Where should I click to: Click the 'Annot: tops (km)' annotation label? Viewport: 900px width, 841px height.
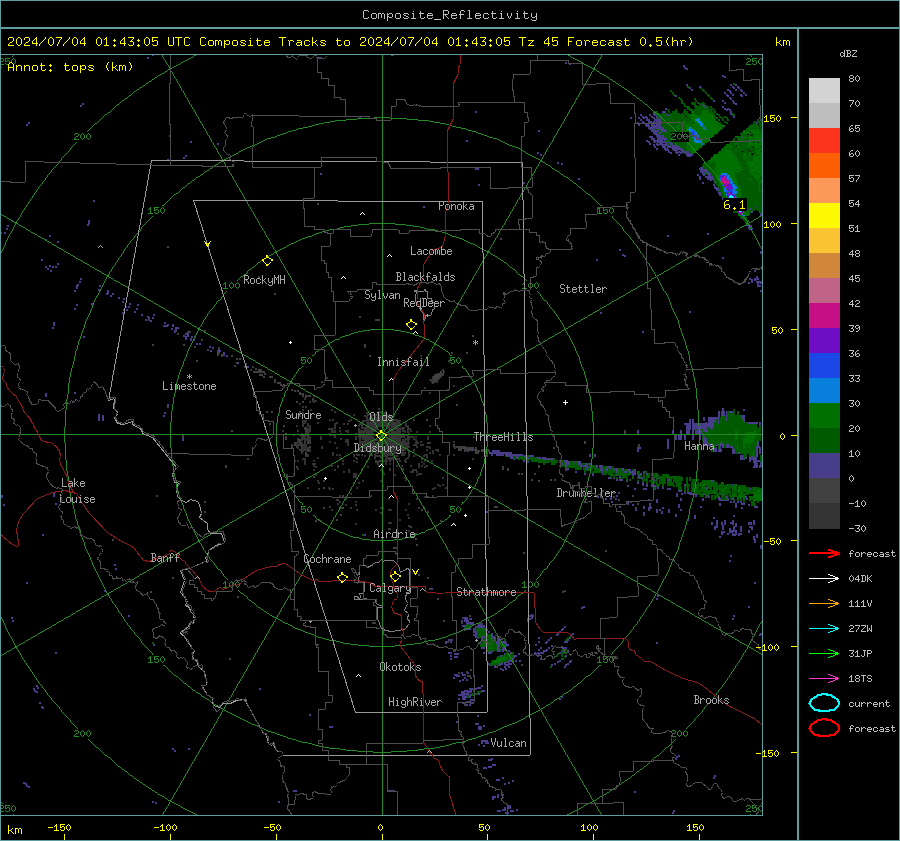[x=70, y=67]
